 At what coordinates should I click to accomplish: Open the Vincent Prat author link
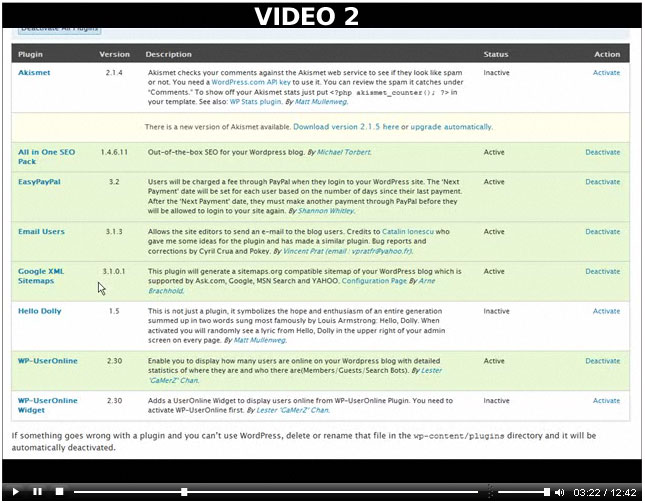pyautogui.click(x=348, y=251)
